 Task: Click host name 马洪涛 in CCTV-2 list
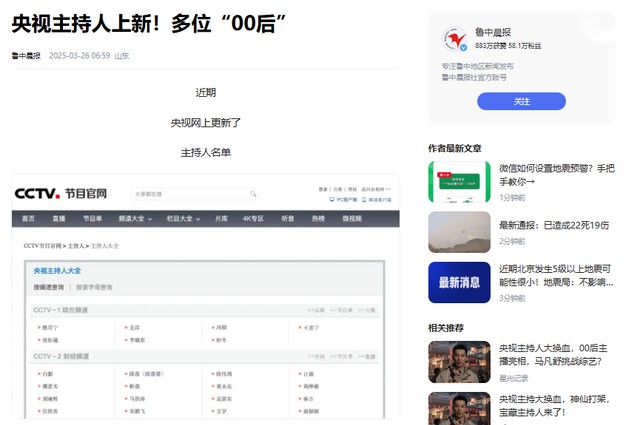pos(137,399)
